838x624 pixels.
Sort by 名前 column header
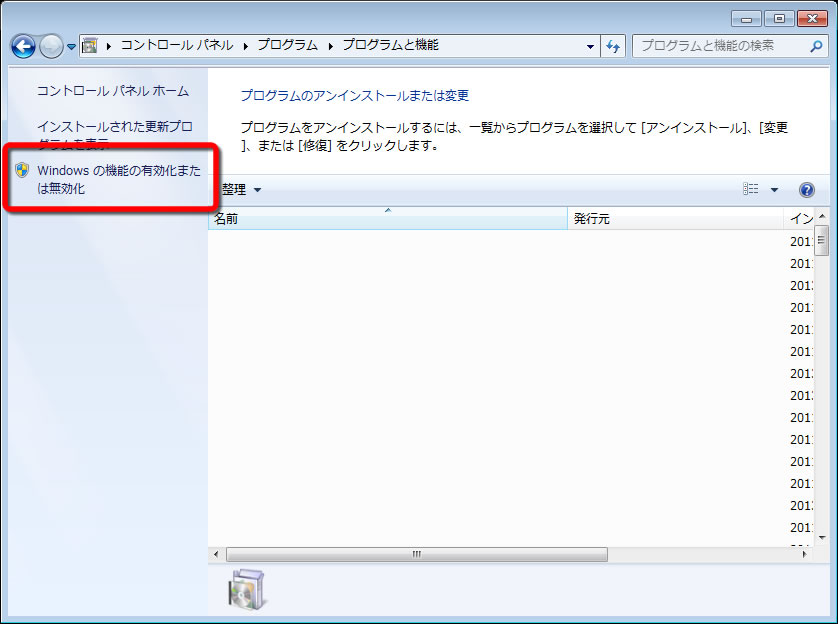pyautogui.click(x=387, y=219)
